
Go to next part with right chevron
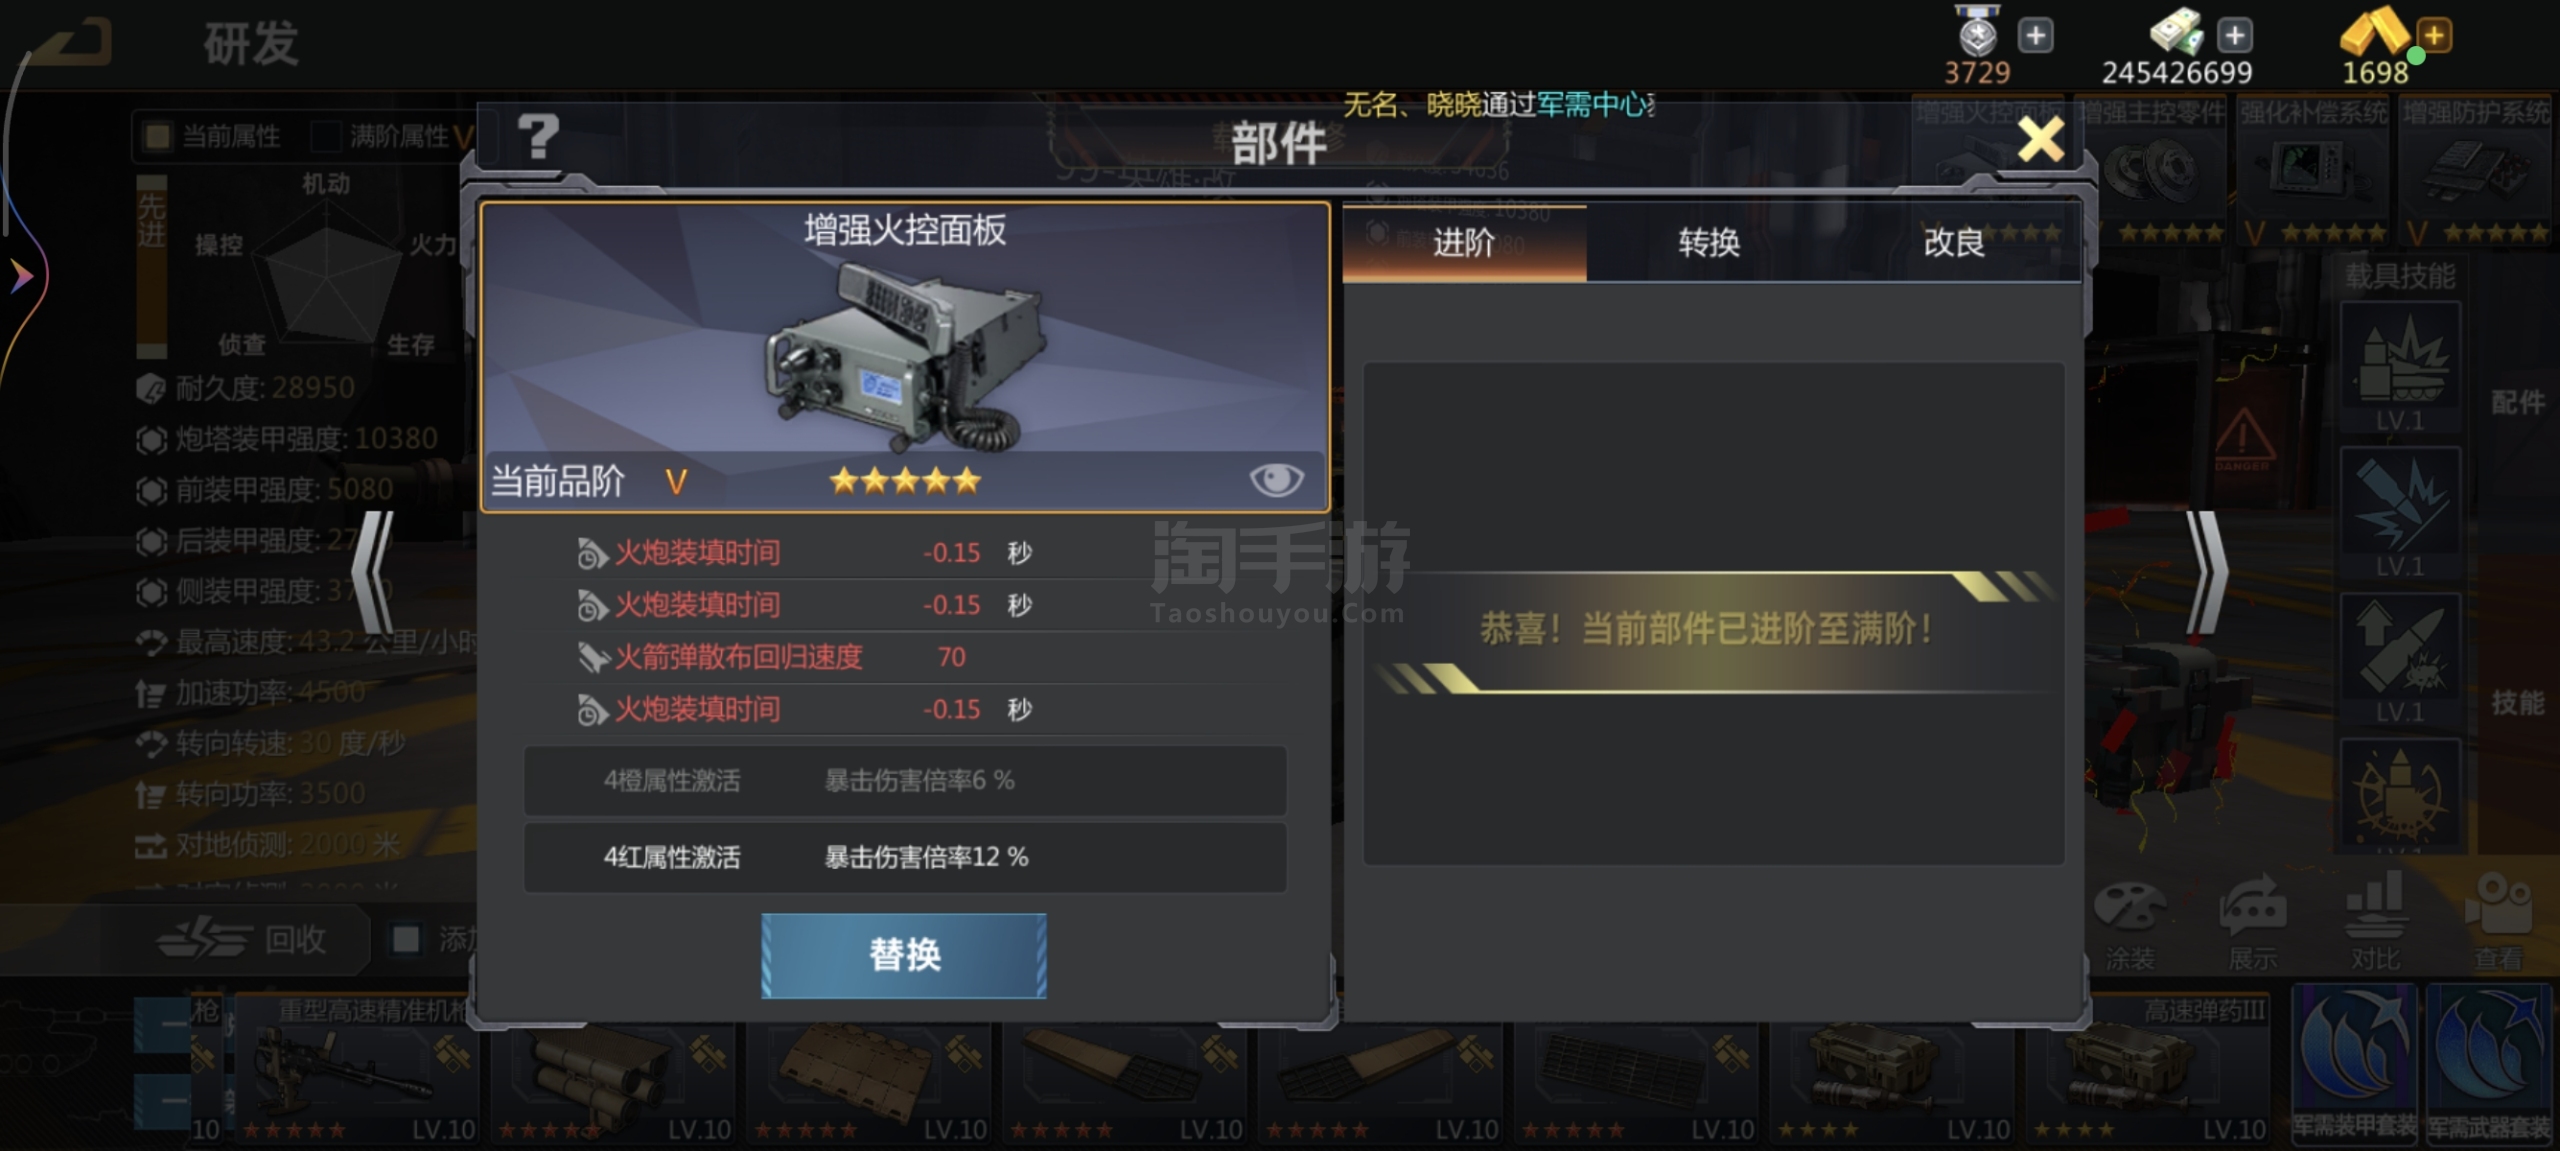tap(2207, 571)
